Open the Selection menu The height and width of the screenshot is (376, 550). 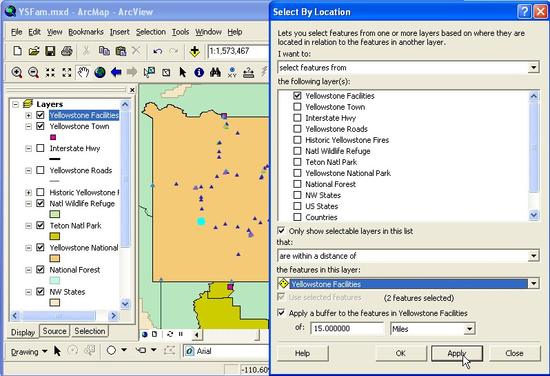151,32
